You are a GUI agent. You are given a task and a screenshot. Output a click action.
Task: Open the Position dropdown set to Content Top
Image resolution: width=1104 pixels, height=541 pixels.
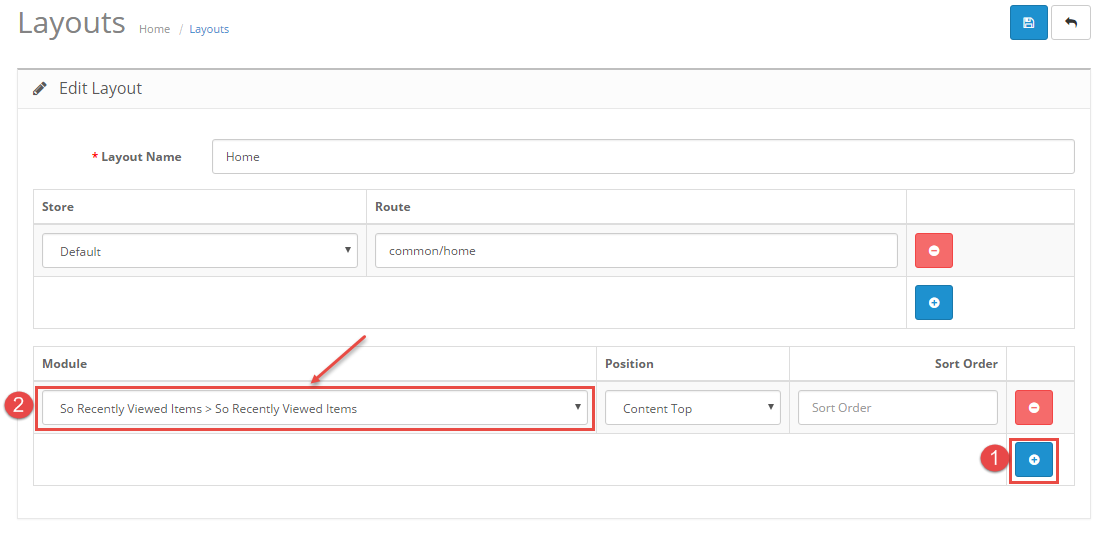pos(692,408)
